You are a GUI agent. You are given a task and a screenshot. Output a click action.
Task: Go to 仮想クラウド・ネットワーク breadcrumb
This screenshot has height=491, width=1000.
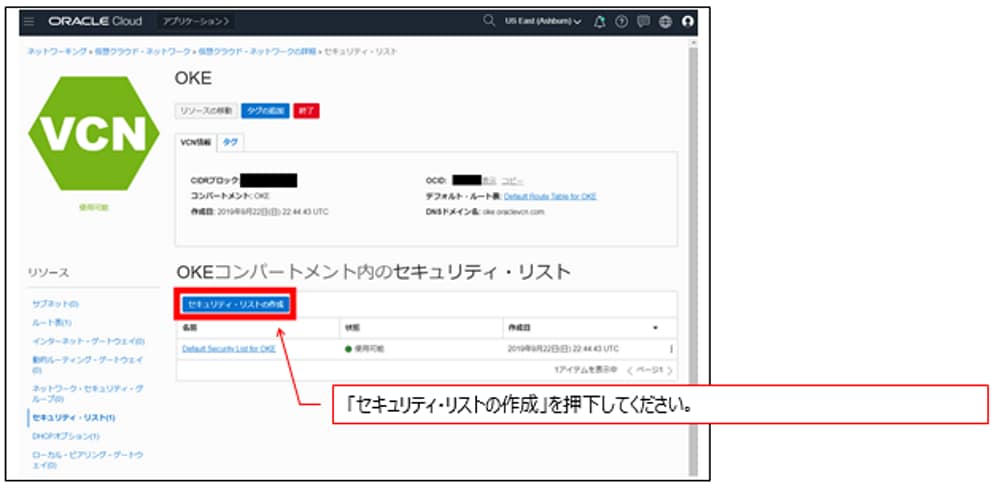[x=142, y=51]
